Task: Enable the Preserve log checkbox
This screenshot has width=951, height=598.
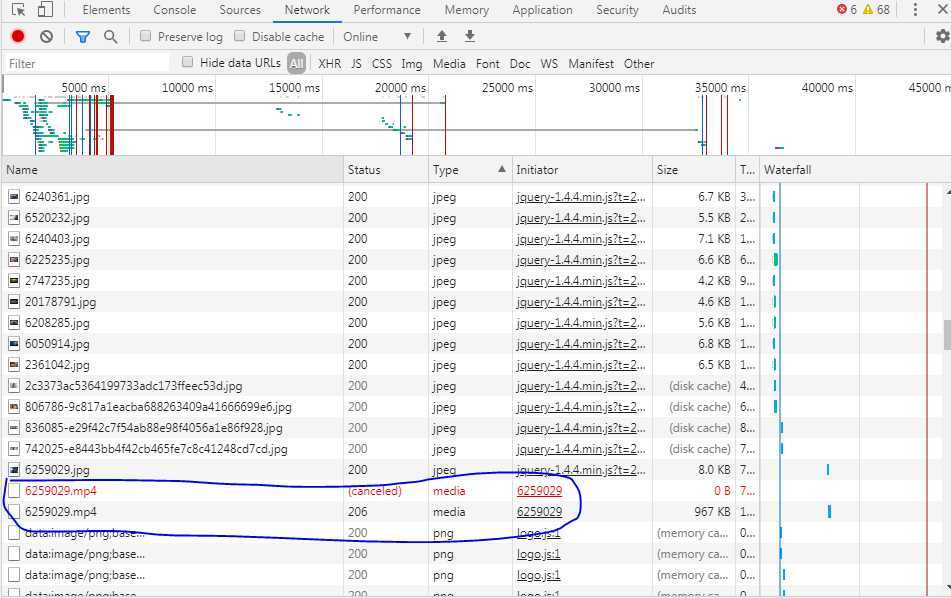Action: [x=146, y=36]
